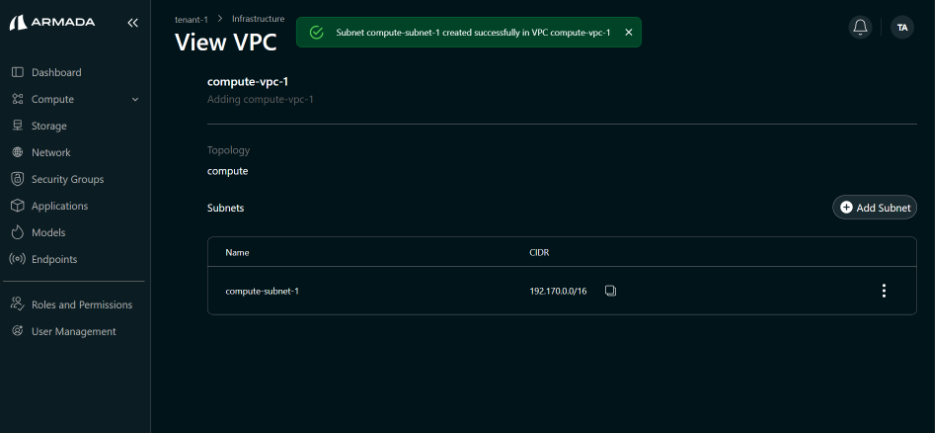Click the success checkmark in notification
This screenshot has height=433, width=936.
pos(317,32)
